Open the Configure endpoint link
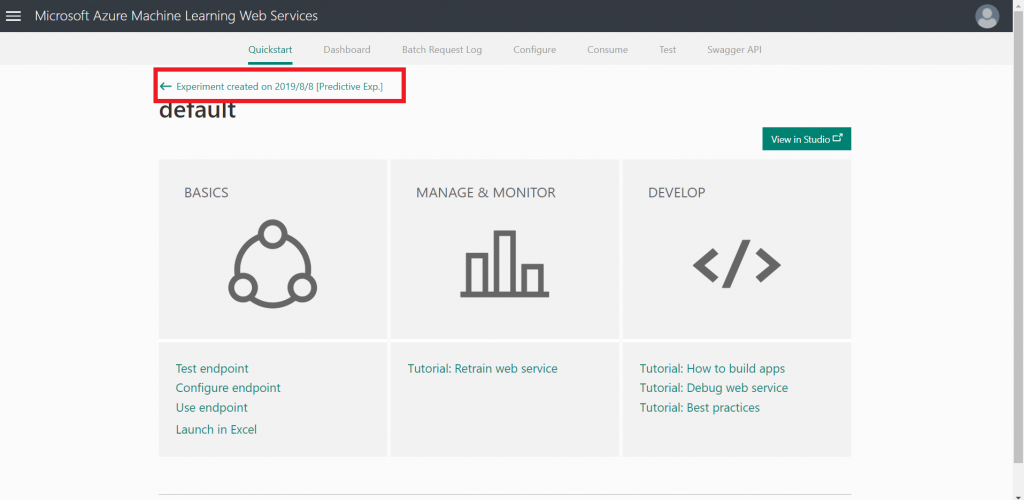This screenshot has width=1024, height=500. point(228,388)
